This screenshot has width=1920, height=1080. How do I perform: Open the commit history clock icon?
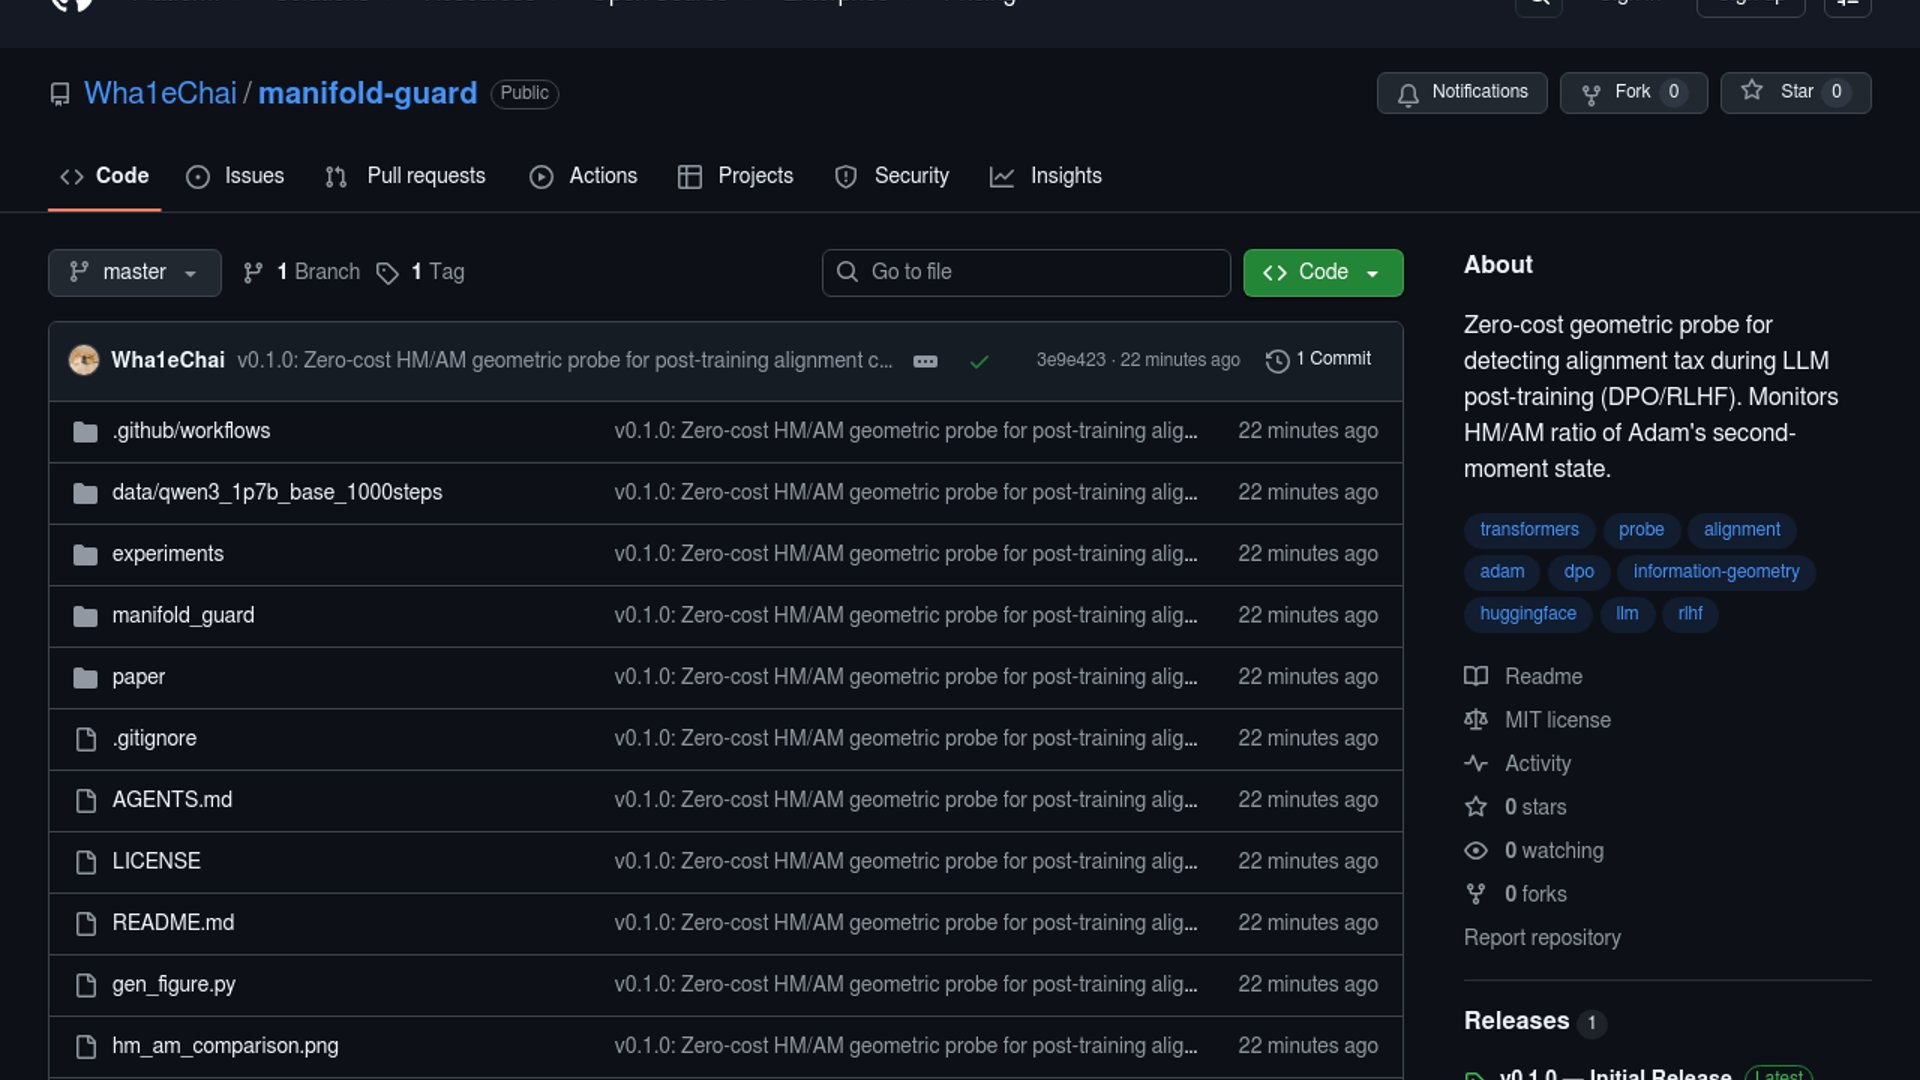(1277, 360)
